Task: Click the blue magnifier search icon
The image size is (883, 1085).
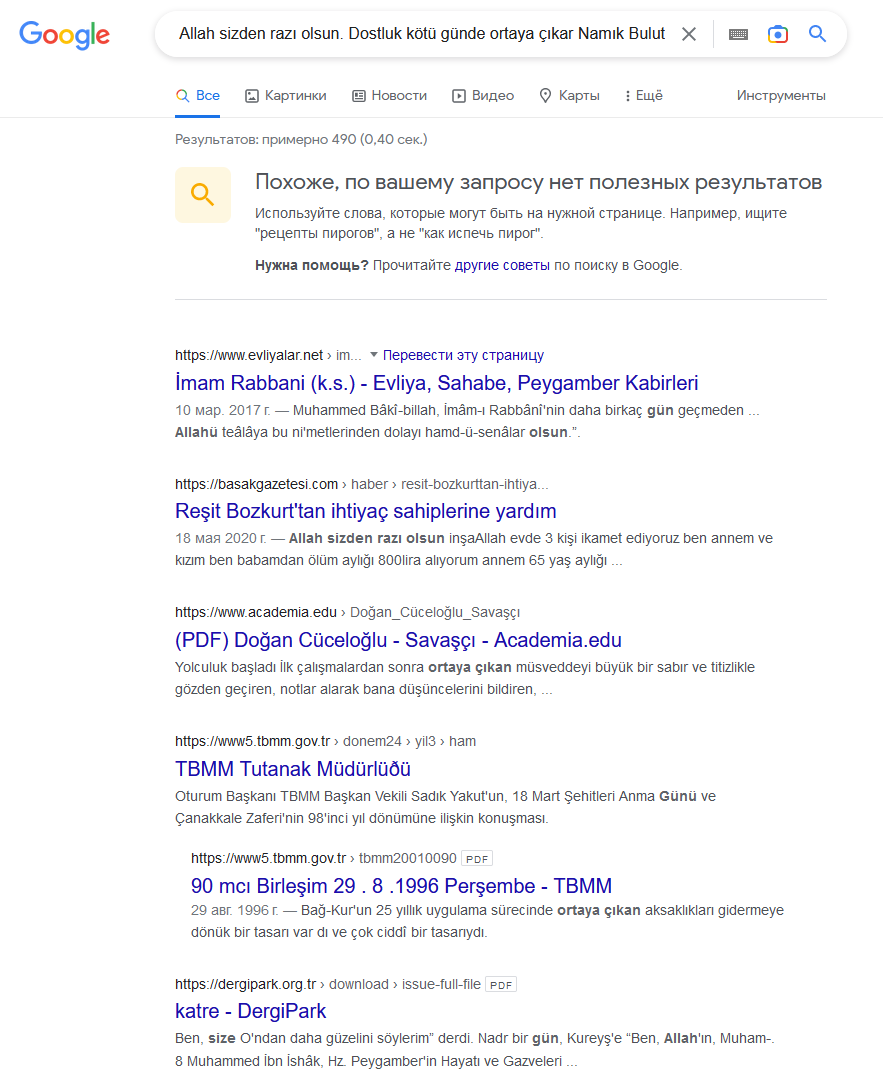Action: (817, 33)
